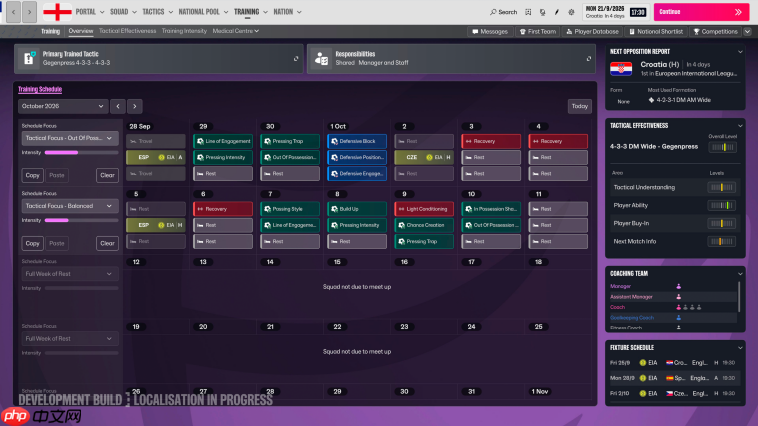758x426 pixels.
Task: Open the Chance Creation session on 9 Oct
Action: coord(424,225)
